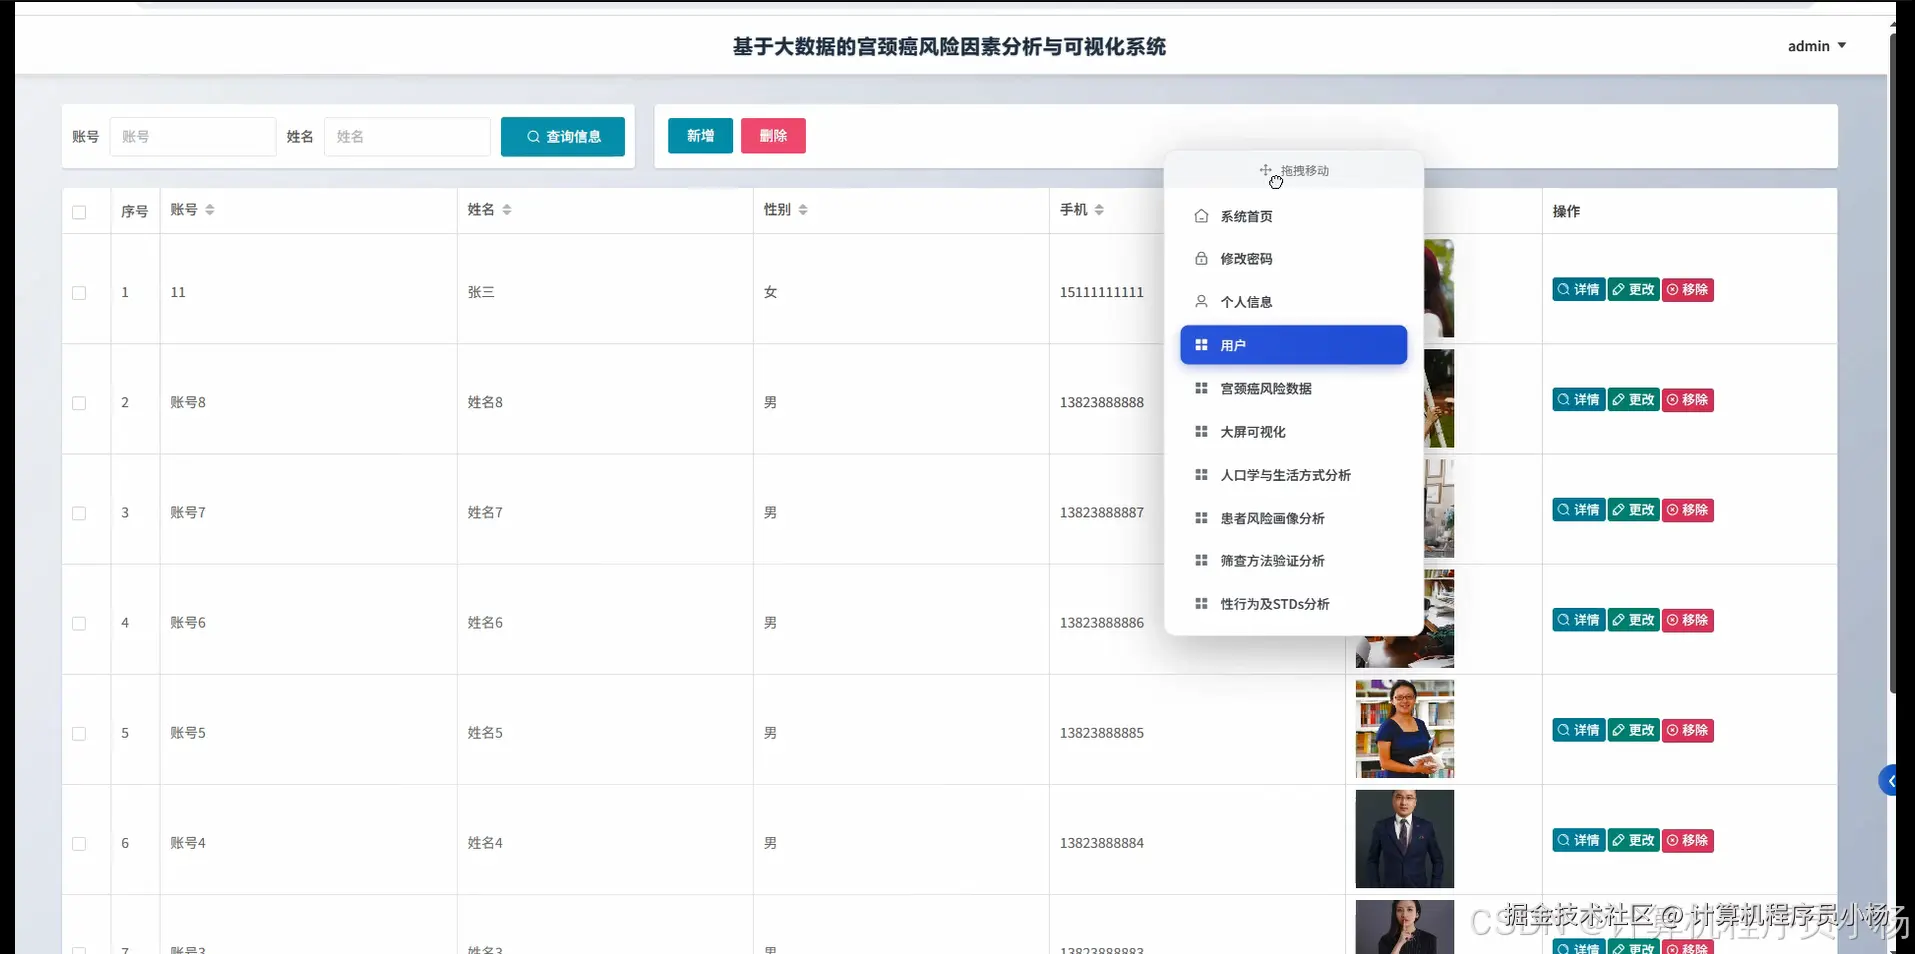Sort the table by 性别 column arrows

(803, 210)
